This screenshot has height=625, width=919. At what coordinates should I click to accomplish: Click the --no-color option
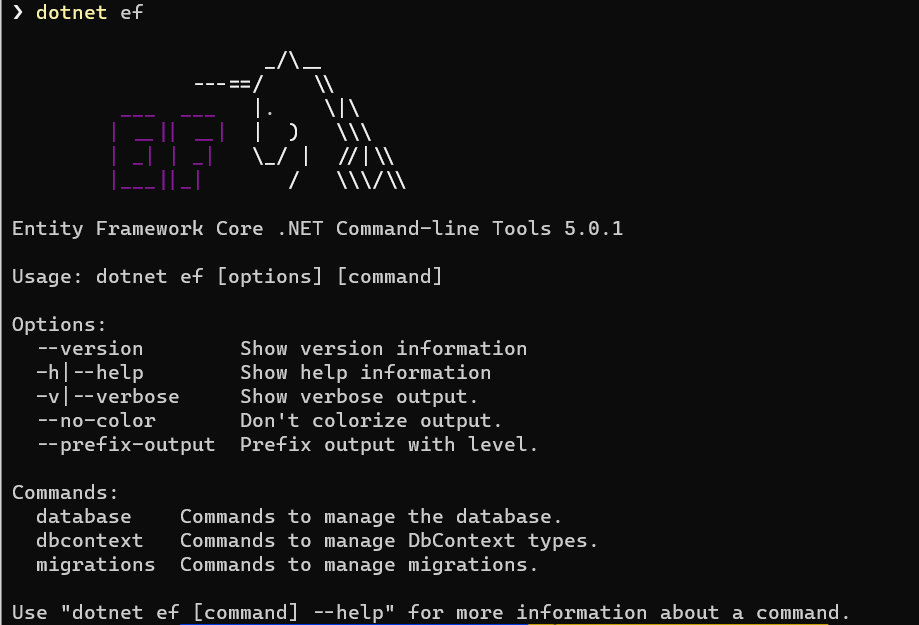pos(95,421)
